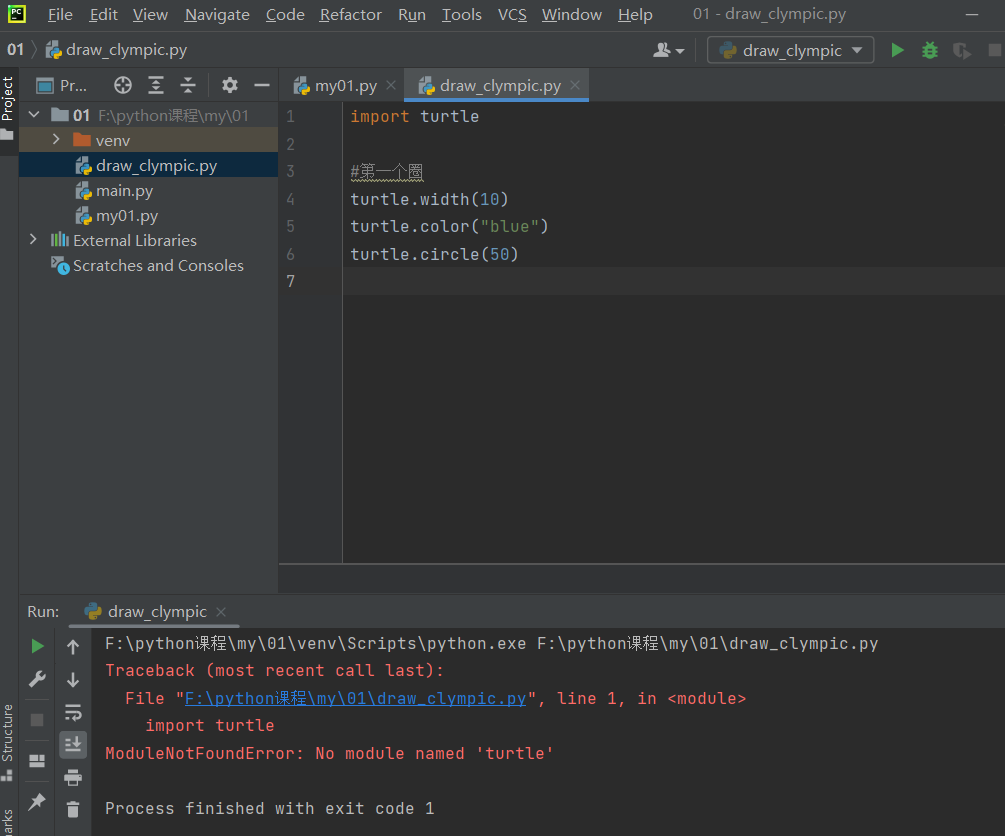
Task: Open the Help menu
Action: 635,15
